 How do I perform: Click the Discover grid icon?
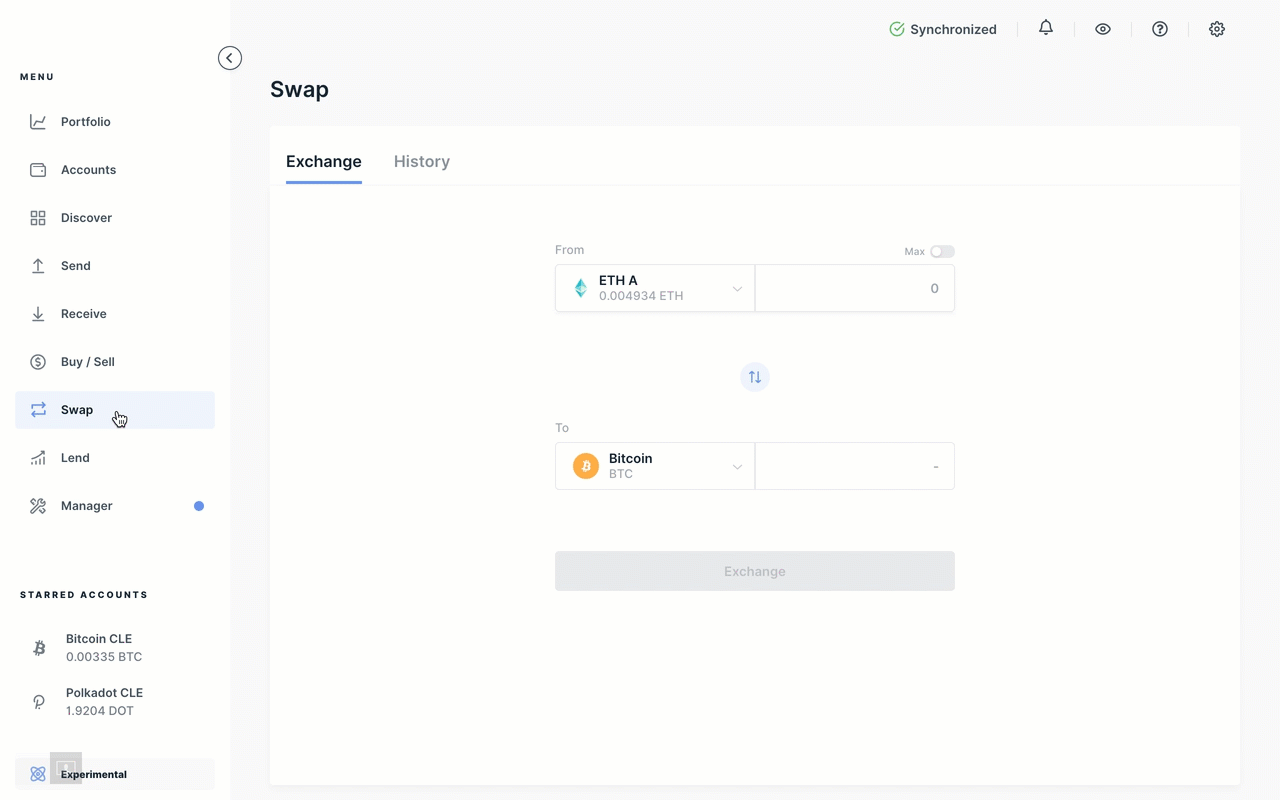[x=38, y=218]
